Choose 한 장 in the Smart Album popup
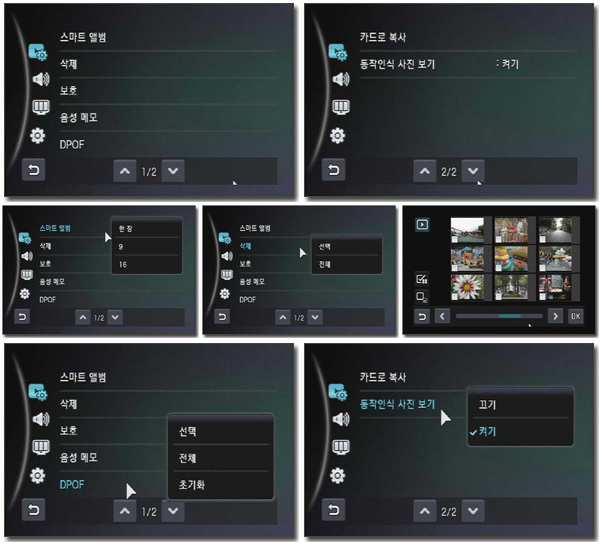 click(x=146, y=228)
